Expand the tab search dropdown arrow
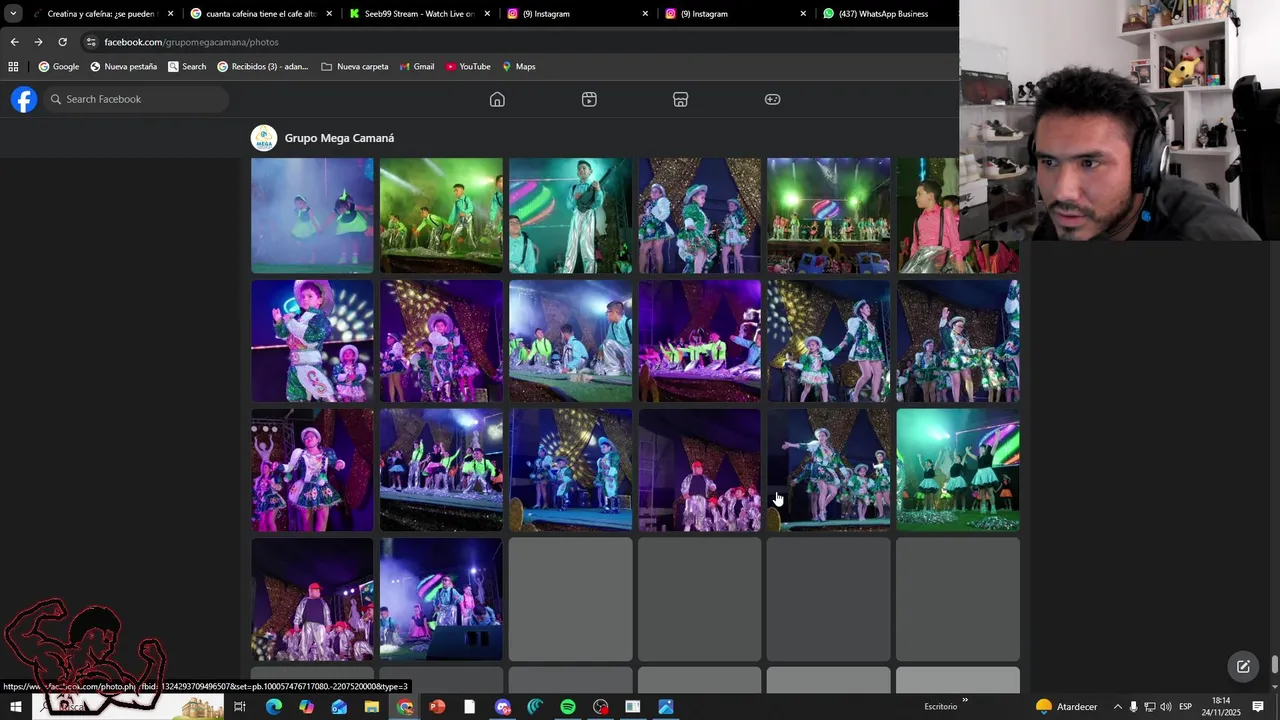The image size is (1280, 720). (13, 14)
